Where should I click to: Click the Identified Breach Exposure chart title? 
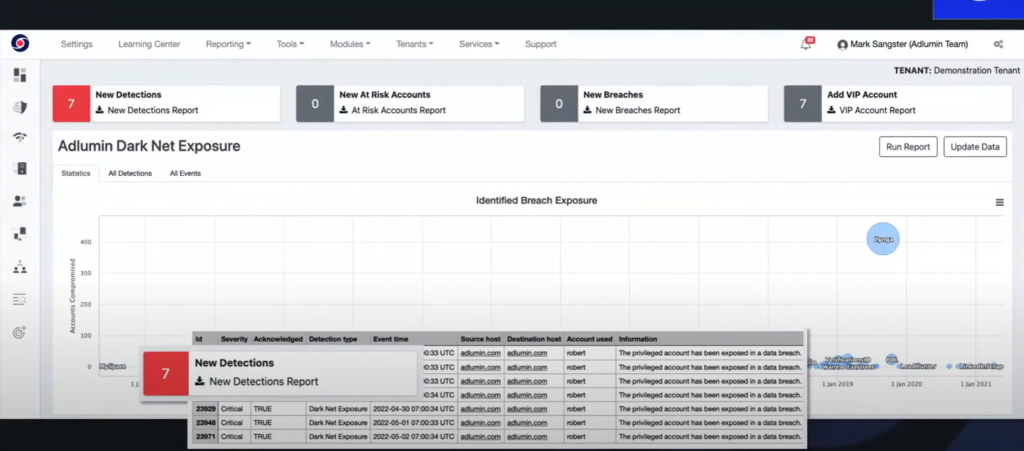[x=537, y=201]
